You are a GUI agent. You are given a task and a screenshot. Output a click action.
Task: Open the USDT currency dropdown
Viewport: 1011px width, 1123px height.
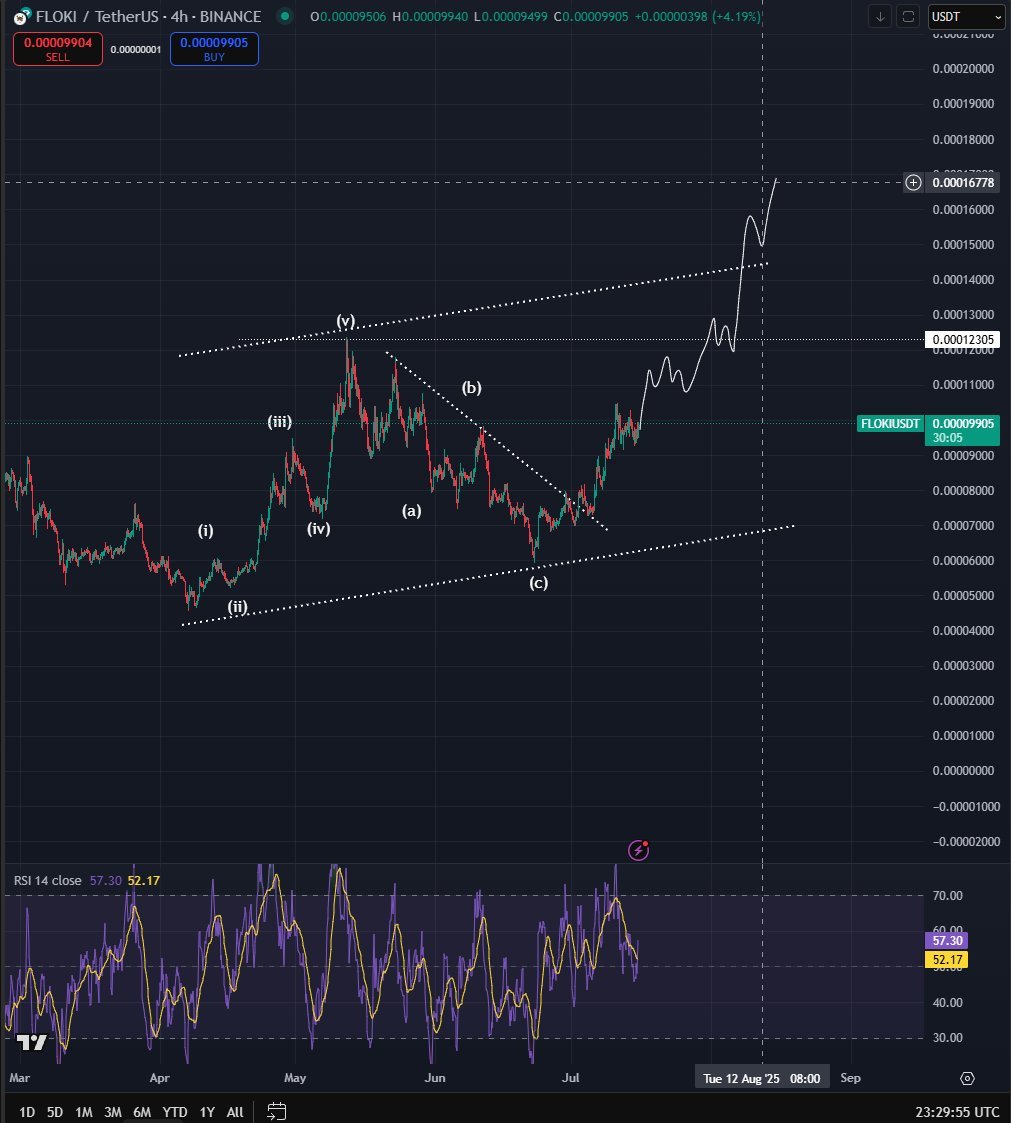click(x=966, y=16)
